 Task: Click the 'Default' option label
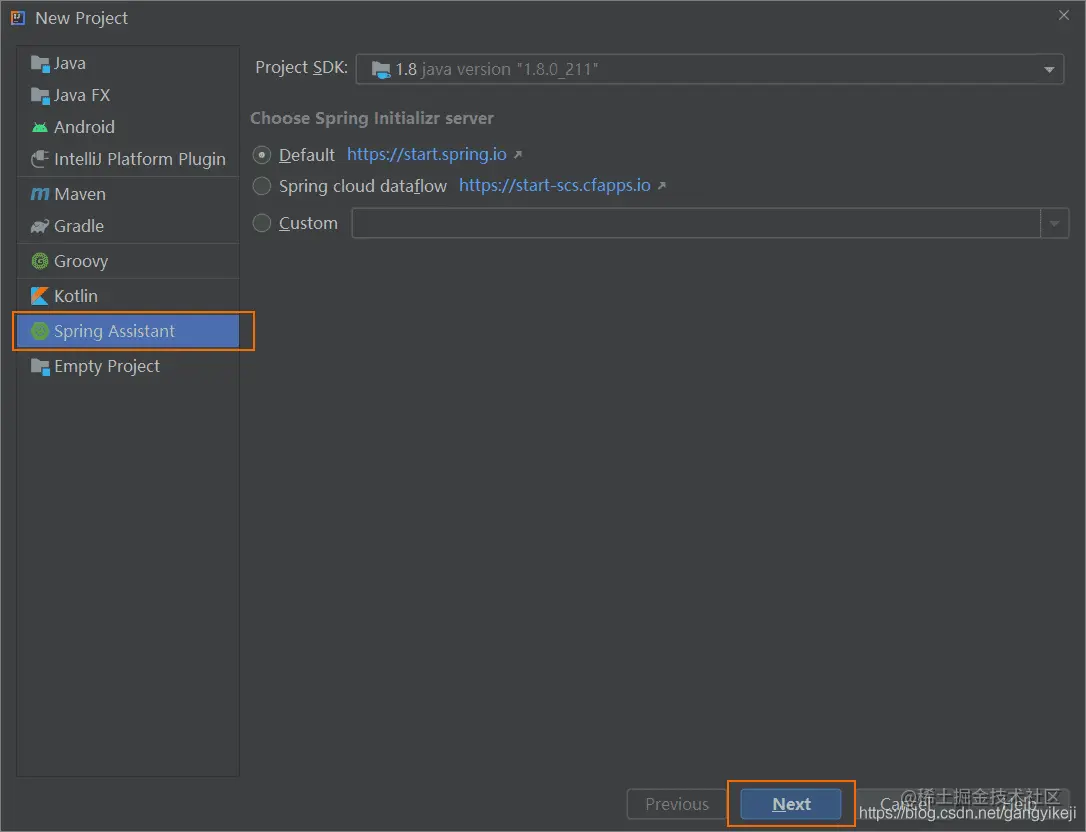click(307, 155)
